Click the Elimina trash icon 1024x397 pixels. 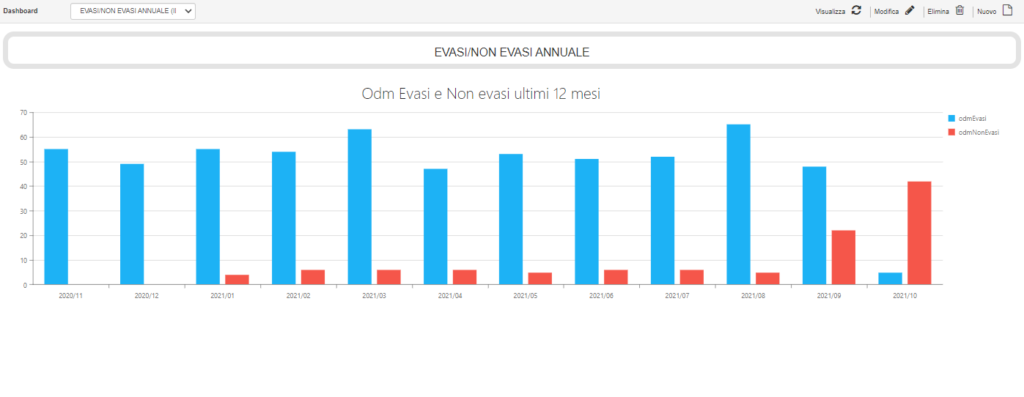click(x=959, y=10)
